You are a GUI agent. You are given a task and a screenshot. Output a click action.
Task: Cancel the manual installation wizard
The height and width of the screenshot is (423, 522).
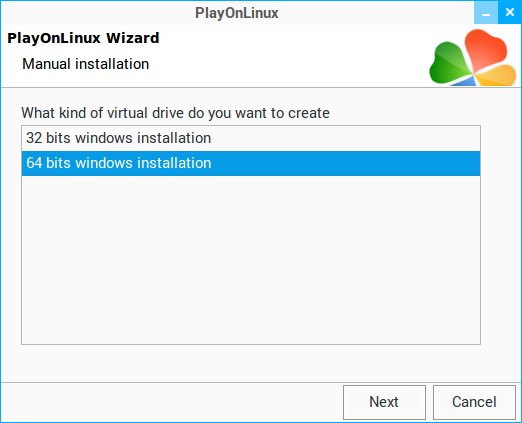pyautogui.click(x=474, y=402)
